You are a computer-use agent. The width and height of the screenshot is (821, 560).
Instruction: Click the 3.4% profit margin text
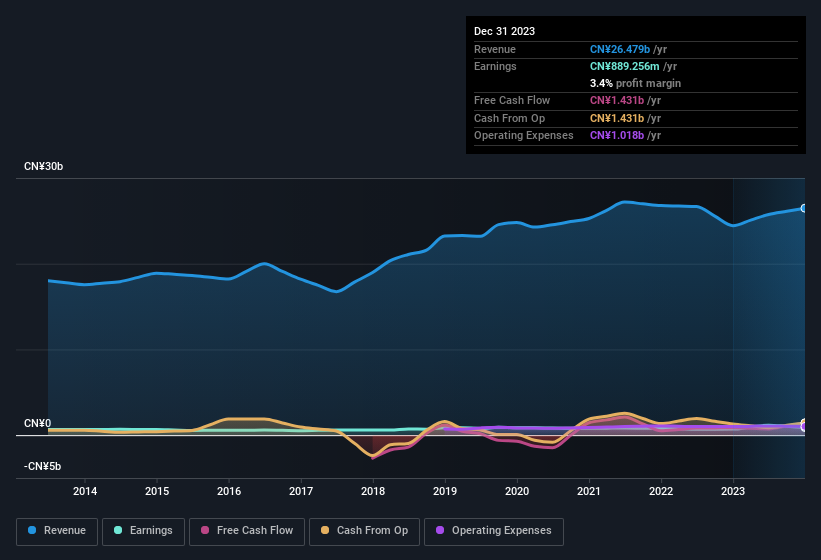(x=635, y=83)
